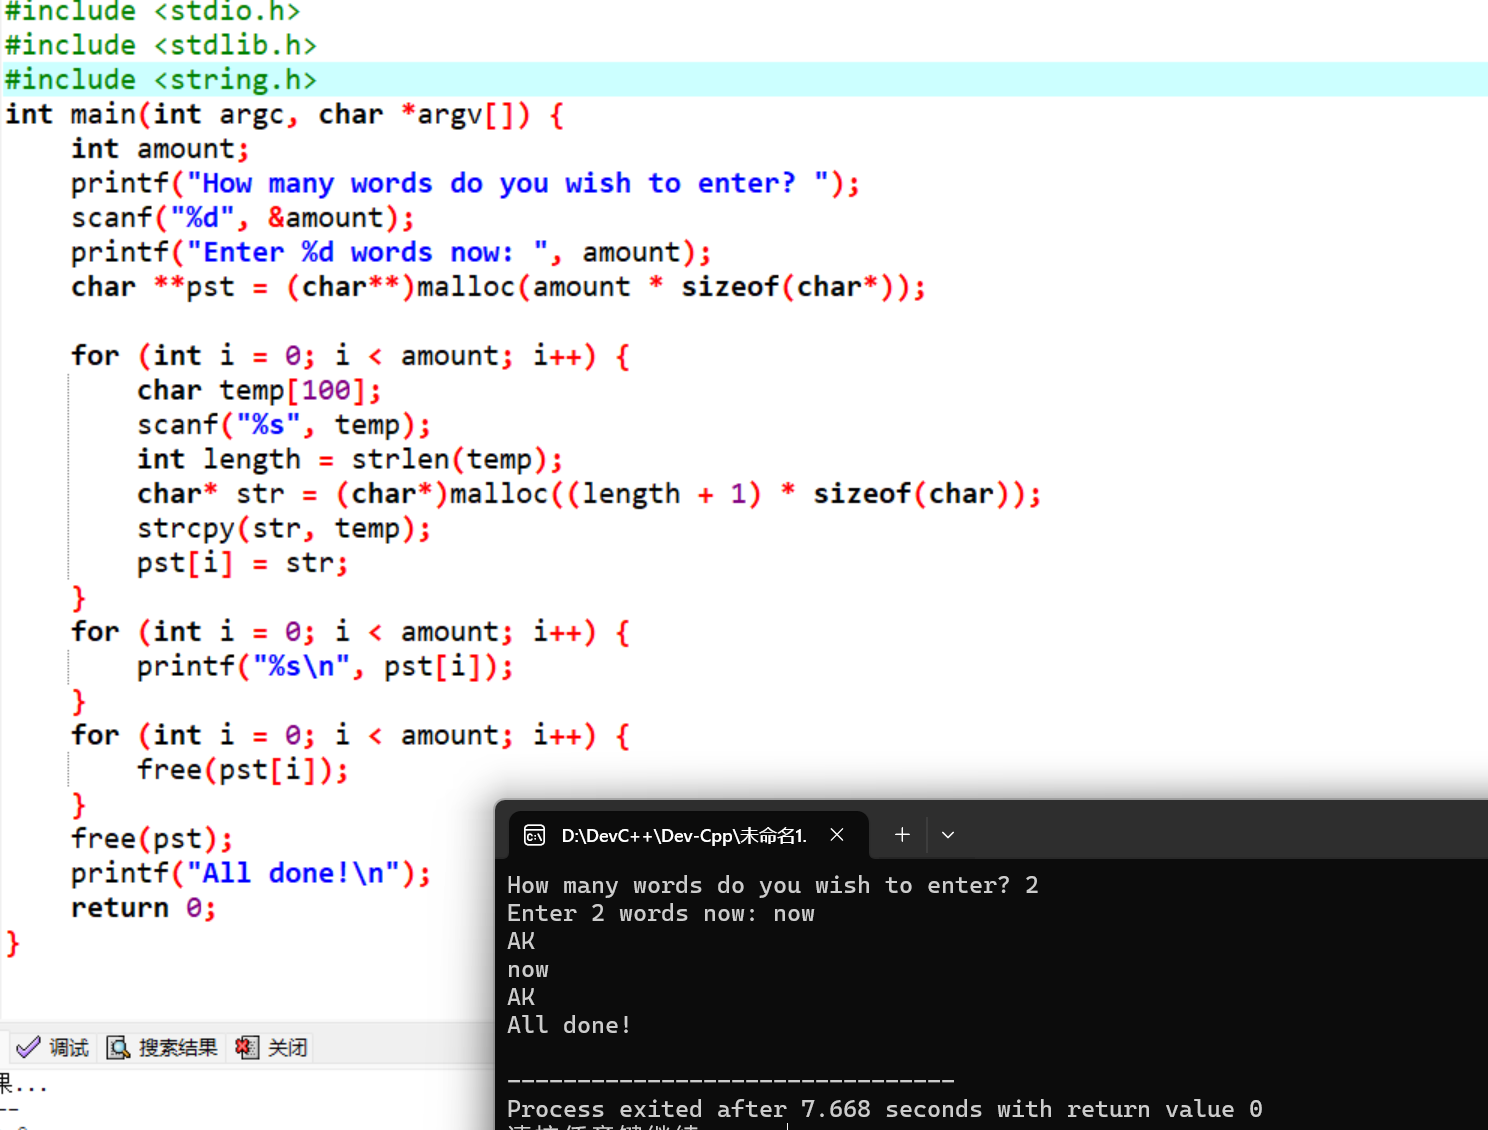Click terminal line 'Enter 2 words now: now'

pos(660,913)
